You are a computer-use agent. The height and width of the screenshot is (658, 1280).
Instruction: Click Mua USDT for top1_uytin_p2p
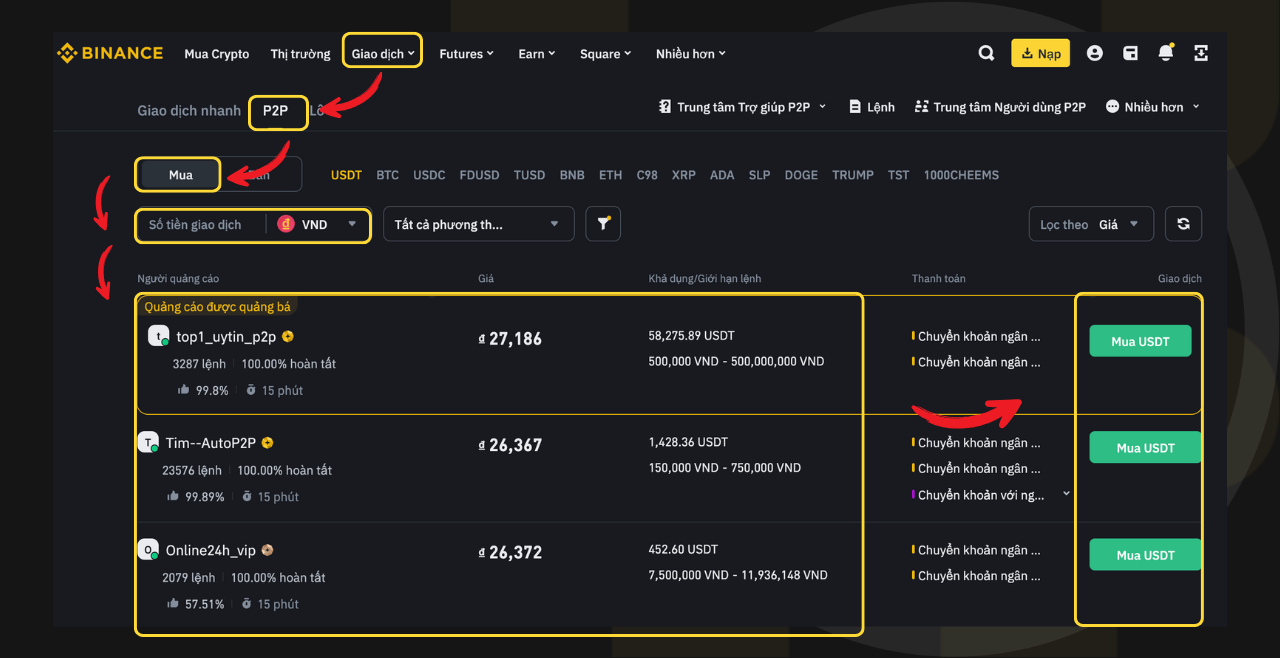pos(1140,340)
